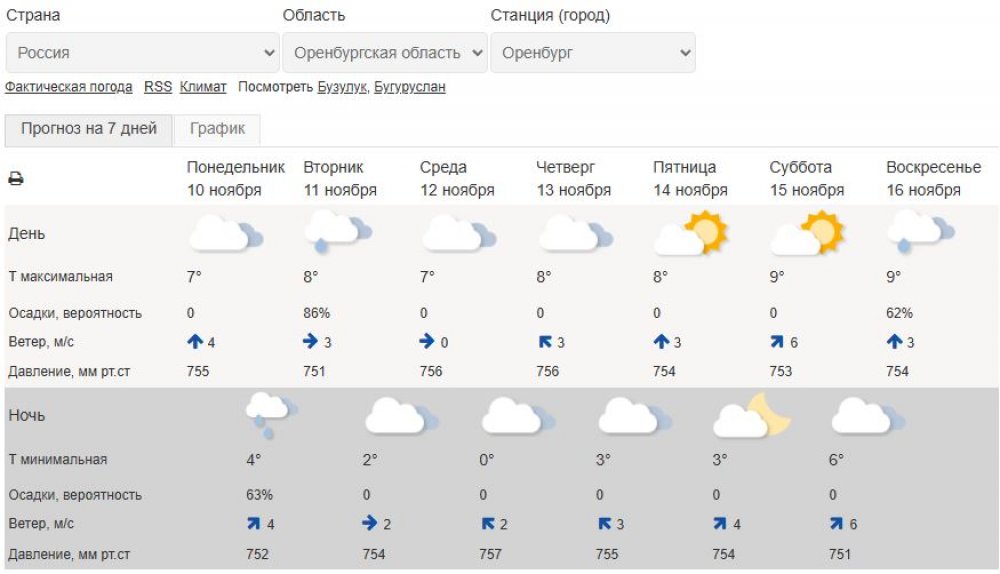Expand the Станция (город) city dropdown
This screenshot has height=574, width=1000.
(x=593, y=53)
